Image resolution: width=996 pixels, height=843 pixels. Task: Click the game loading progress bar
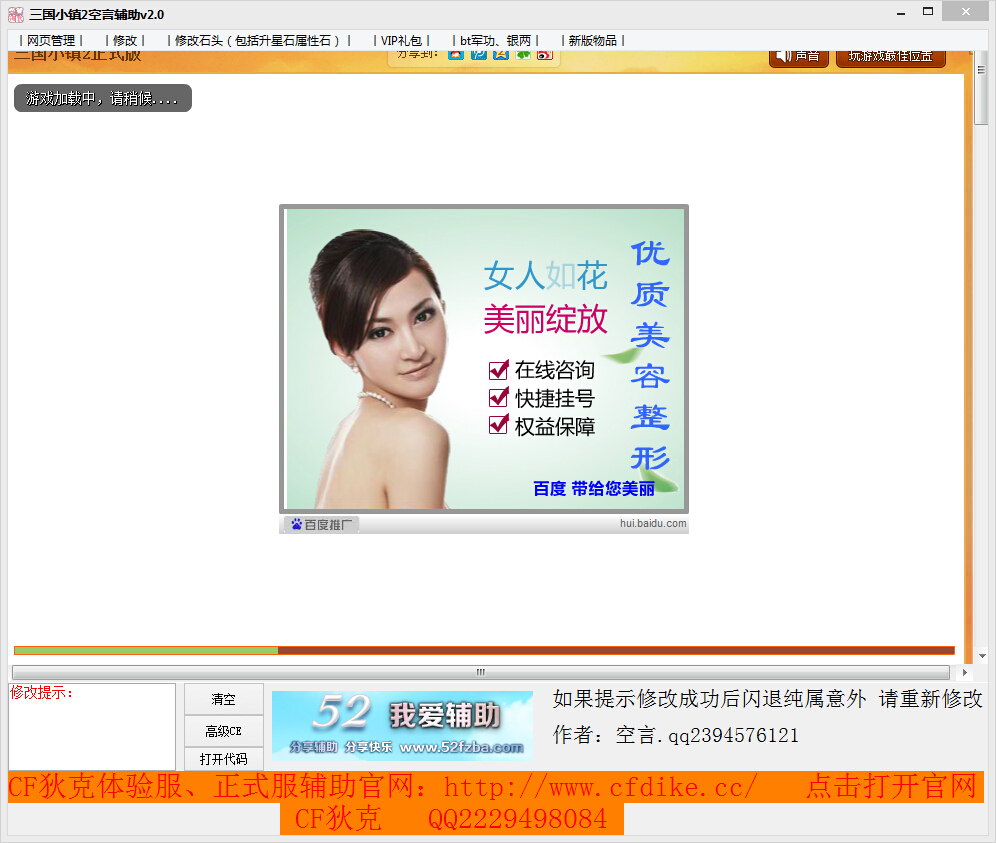click(484, 651)
